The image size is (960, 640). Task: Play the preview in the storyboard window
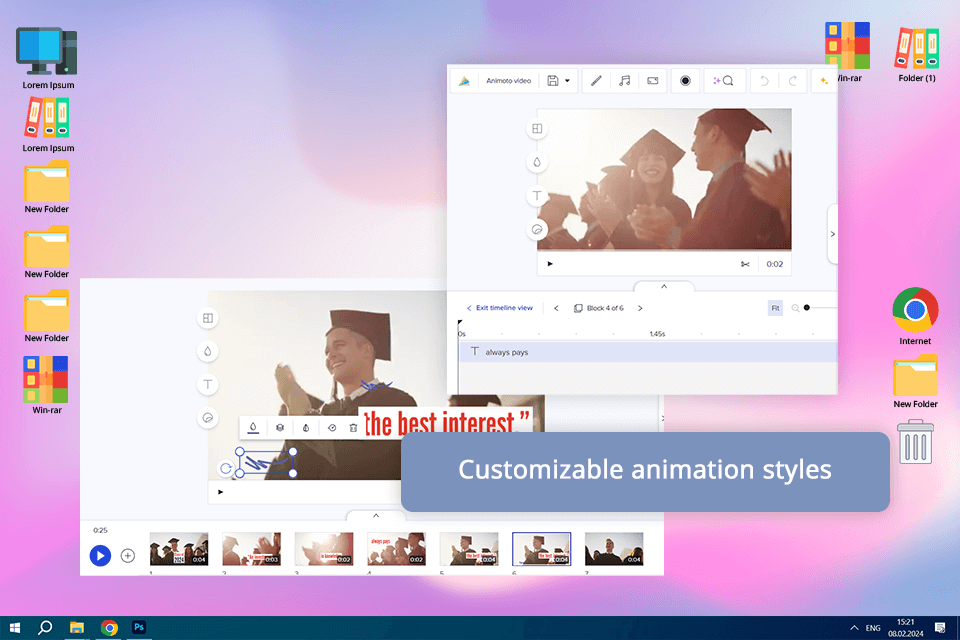pyautogui.click(x=220, y=492)
